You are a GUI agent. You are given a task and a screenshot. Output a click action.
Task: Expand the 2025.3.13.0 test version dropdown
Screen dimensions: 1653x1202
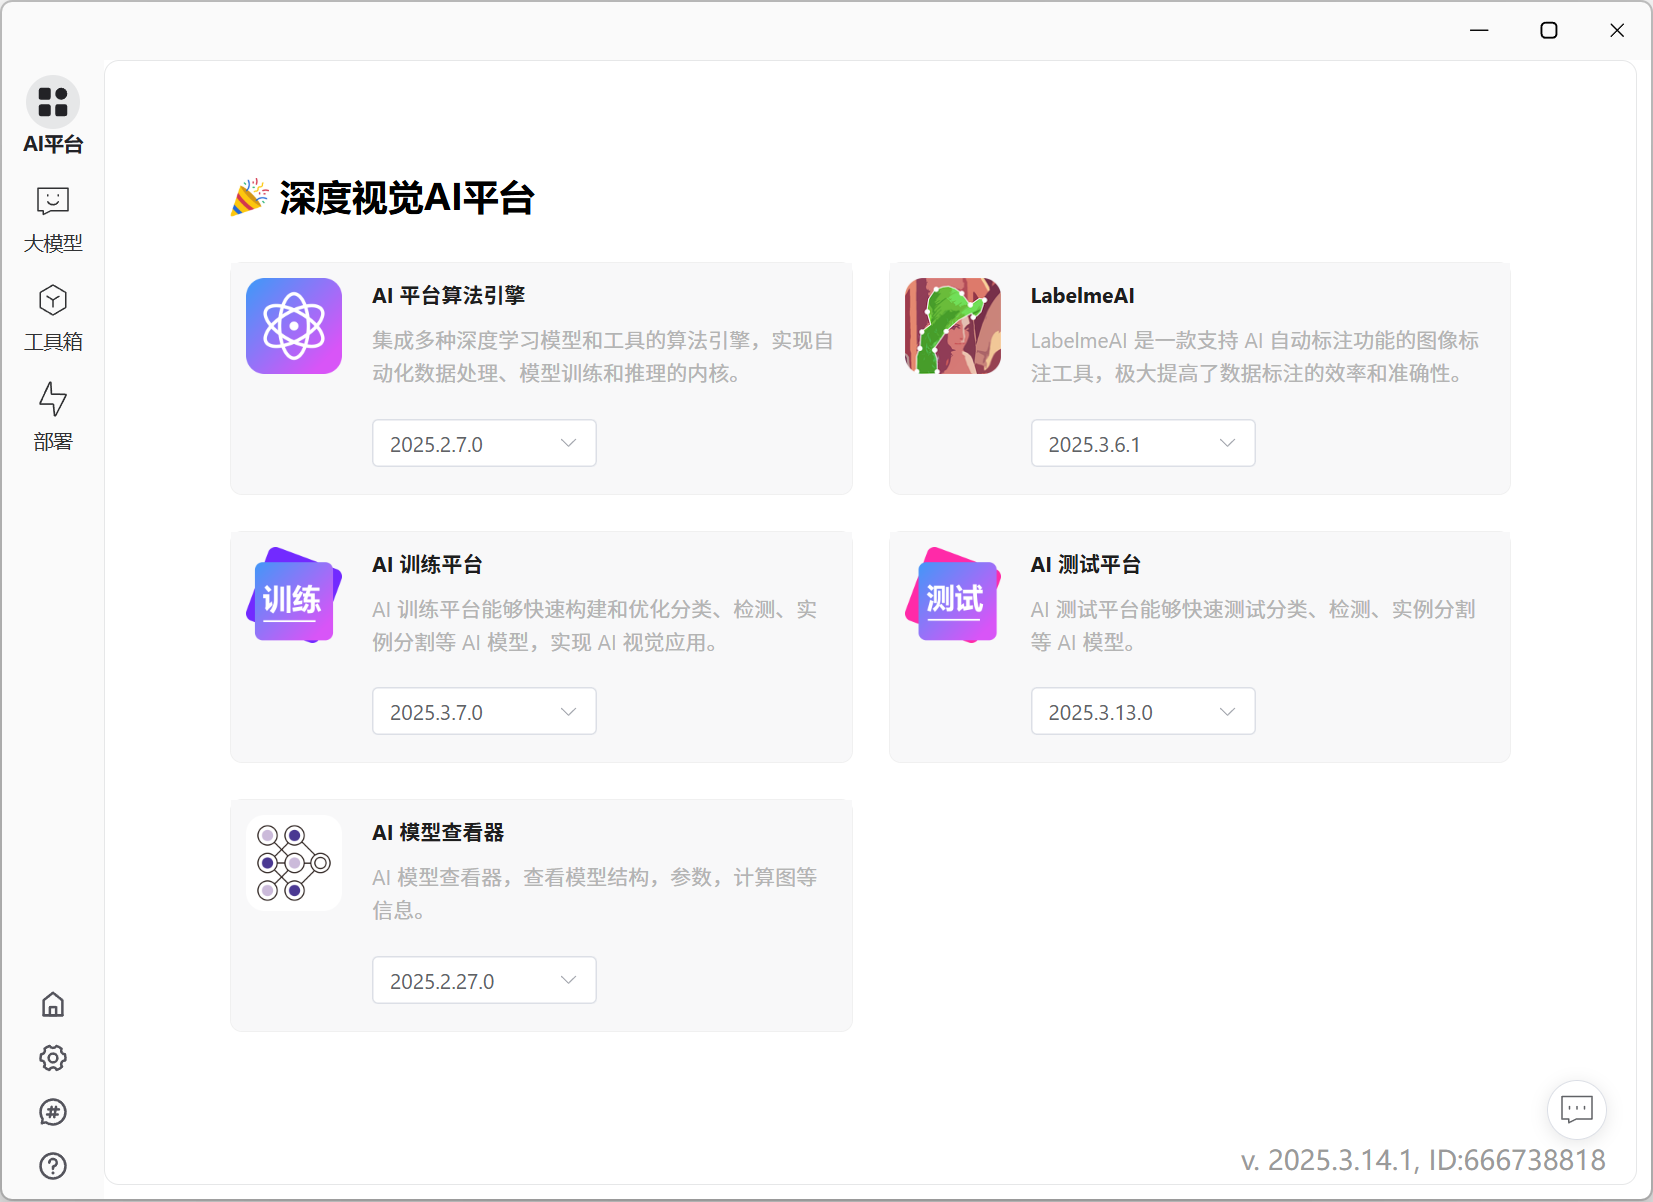coord(1142,711)
